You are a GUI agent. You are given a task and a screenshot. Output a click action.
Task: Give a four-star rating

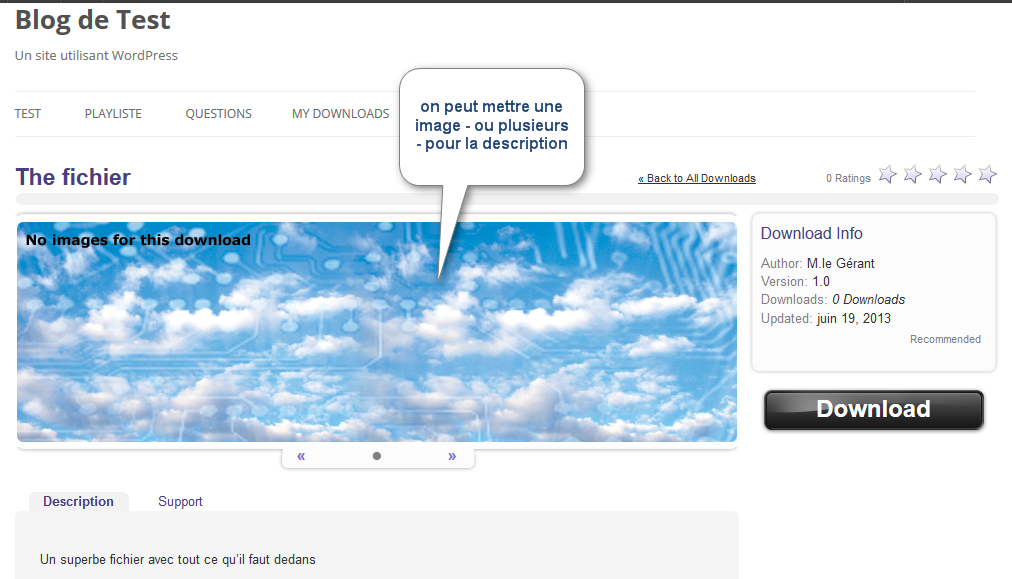962,174
